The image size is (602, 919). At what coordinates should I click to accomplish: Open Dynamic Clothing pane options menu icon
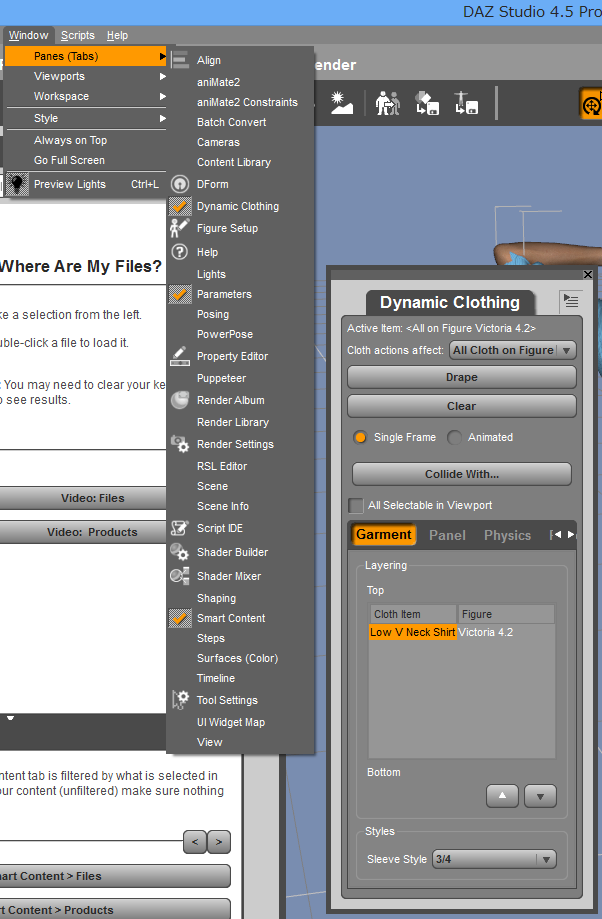coord(571,301)
